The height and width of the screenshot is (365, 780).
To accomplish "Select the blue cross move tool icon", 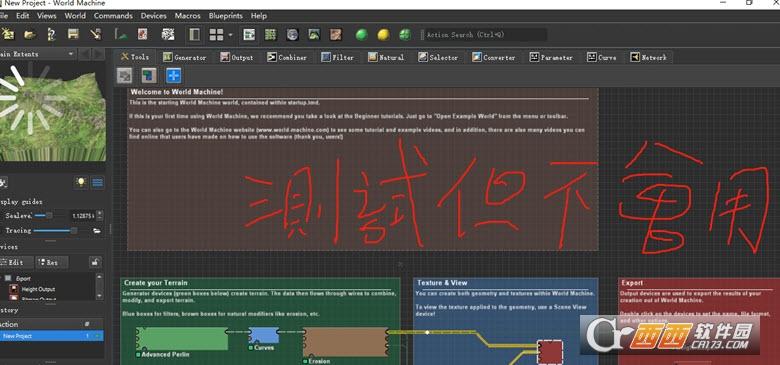I will coord(174,76).
